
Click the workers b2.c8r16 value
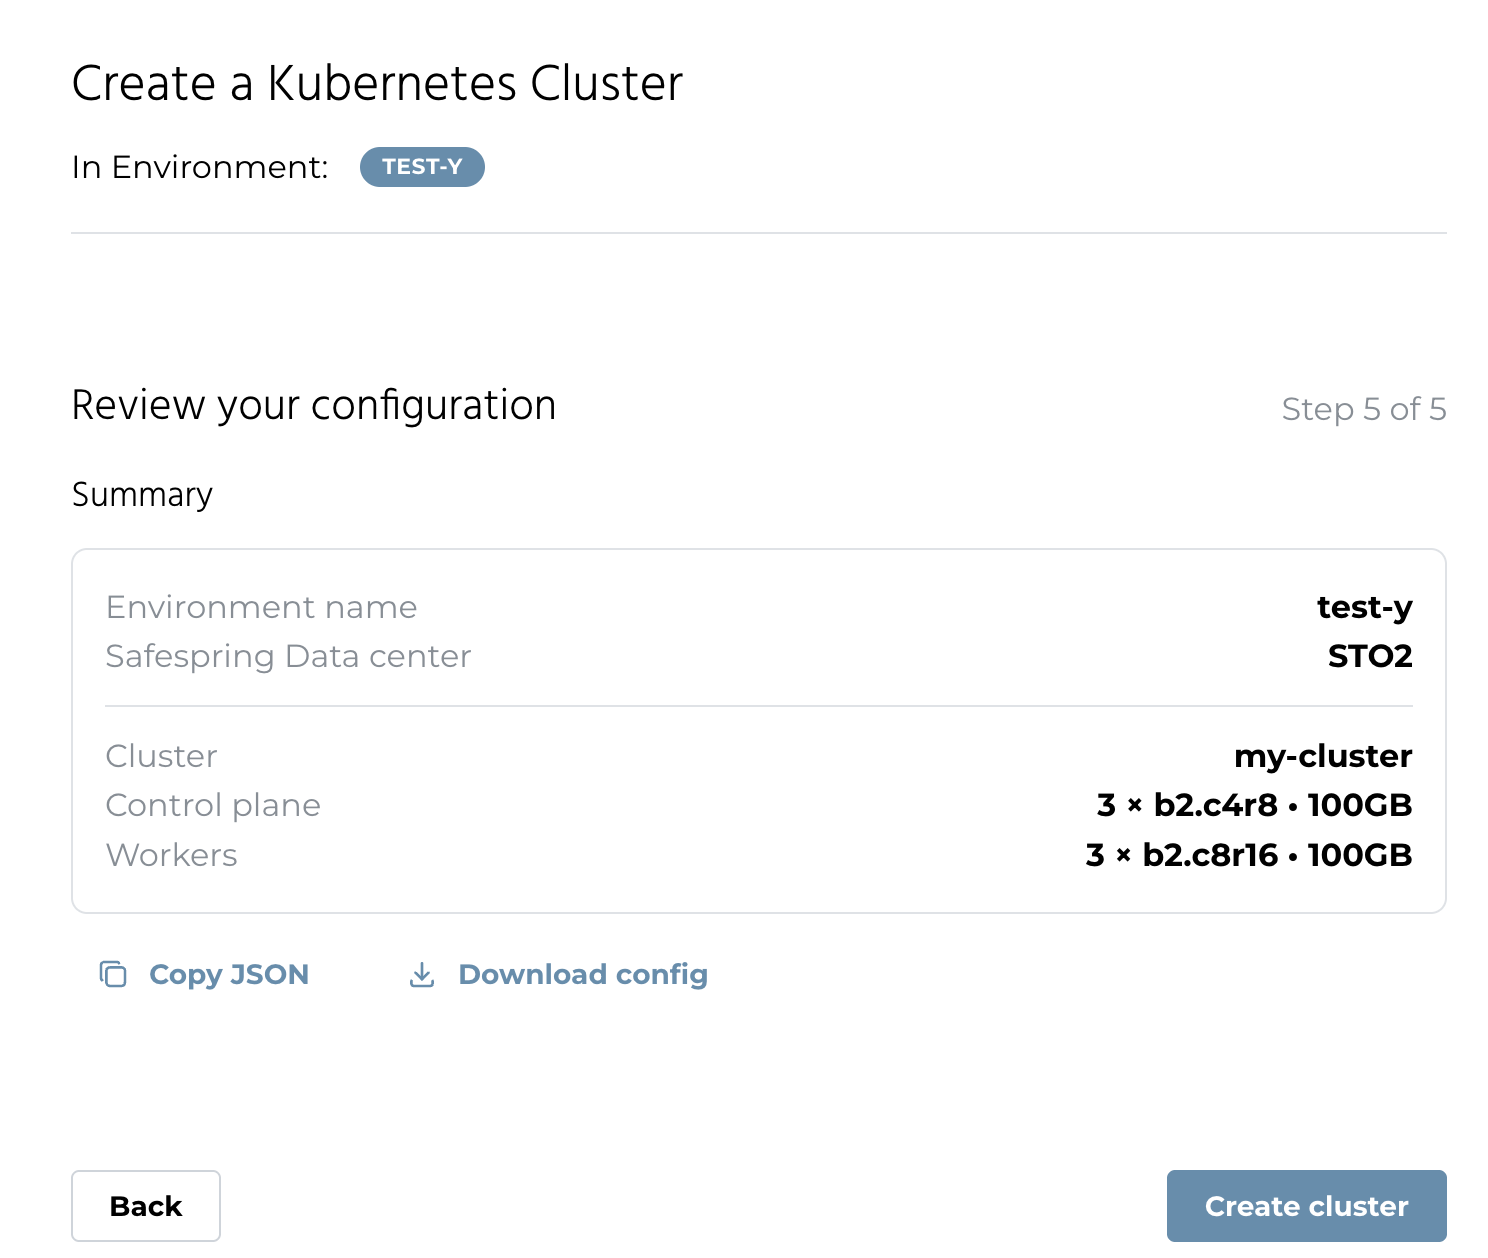1249,855
